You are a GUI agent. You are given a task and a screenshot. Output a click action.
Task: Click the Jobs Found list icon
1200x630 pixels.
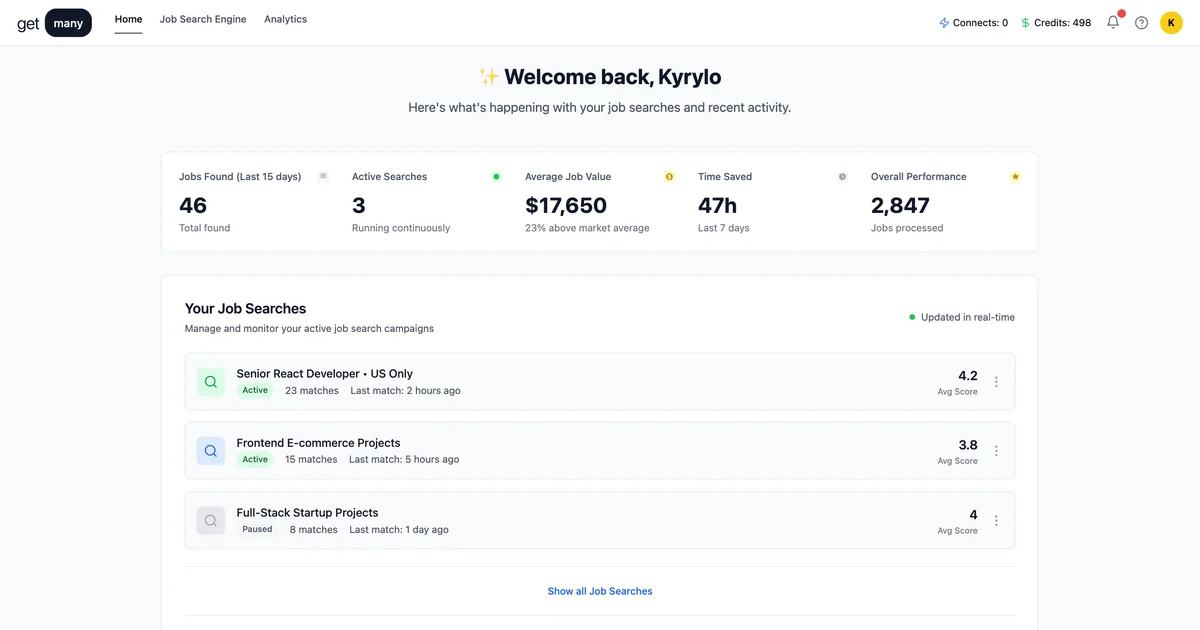(x=323, y=176)
